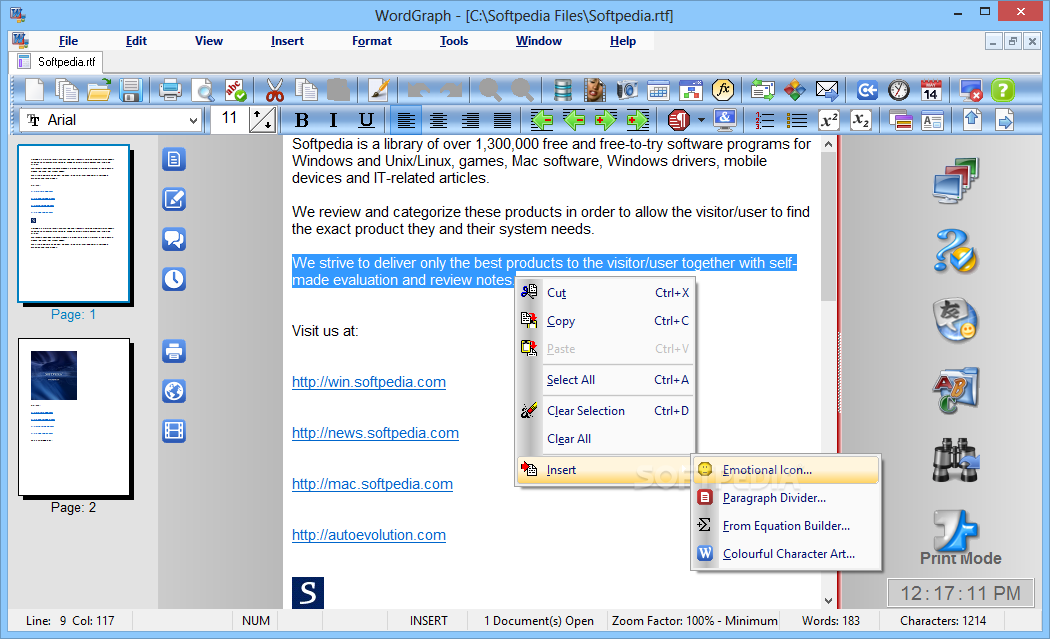
Task: Toggle underline formatting
Action: pos(366,120)
